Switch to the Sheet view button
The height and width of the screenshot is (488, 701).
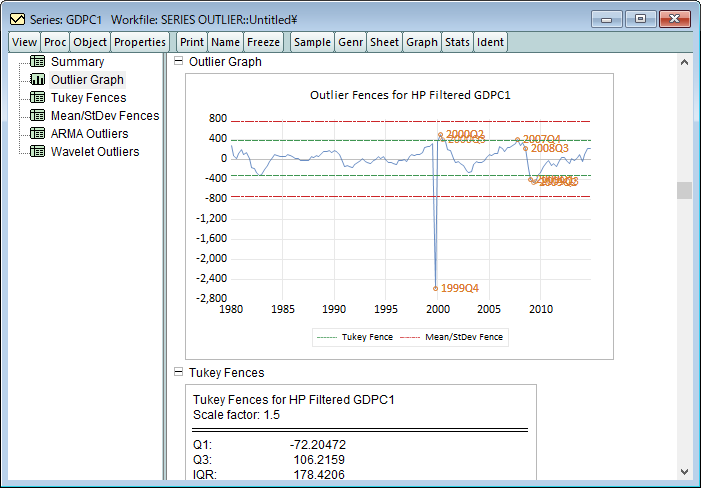click(384, 42)
